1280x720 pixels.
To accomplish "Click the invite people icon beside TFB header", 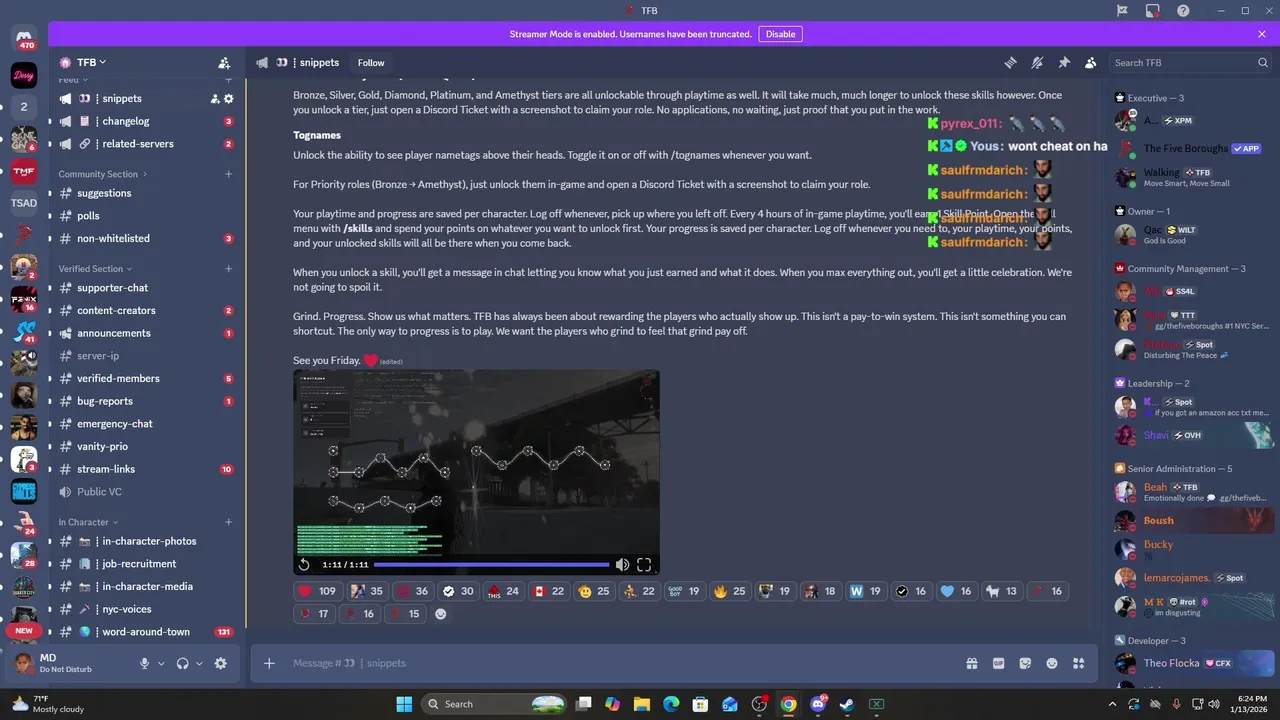I will 224,62.
